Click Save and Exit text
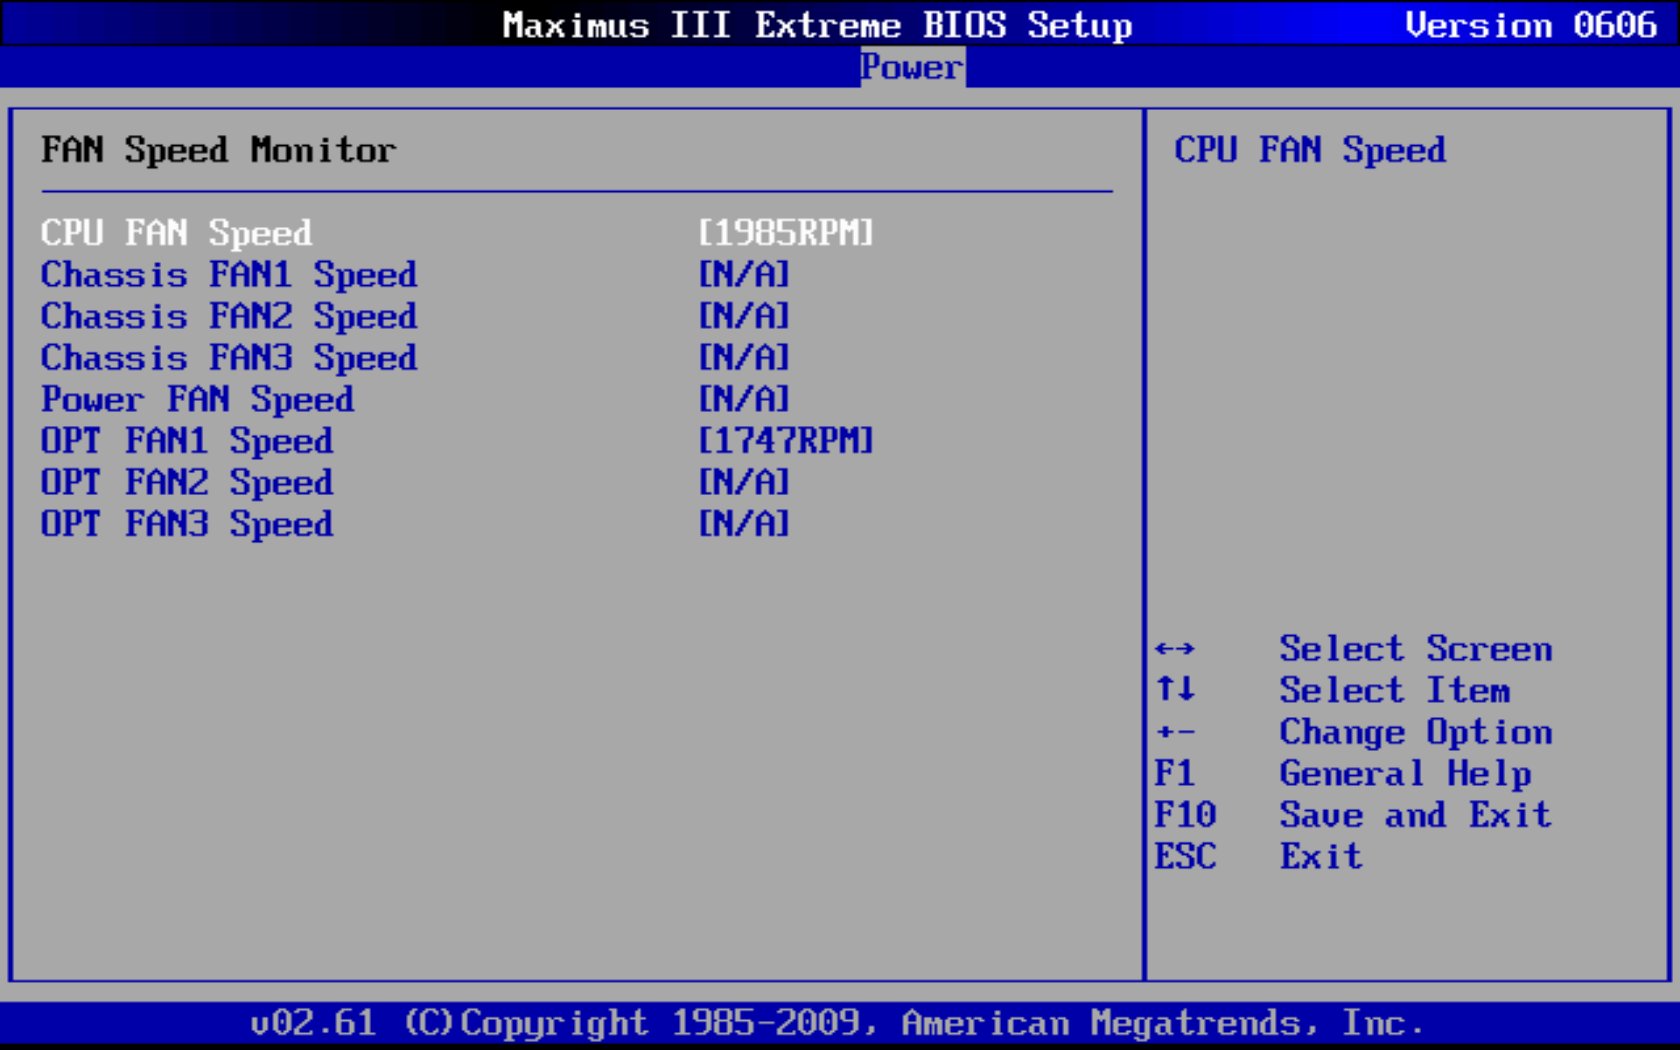Screen dimensions: 1680x1050 click(1416, 815)
